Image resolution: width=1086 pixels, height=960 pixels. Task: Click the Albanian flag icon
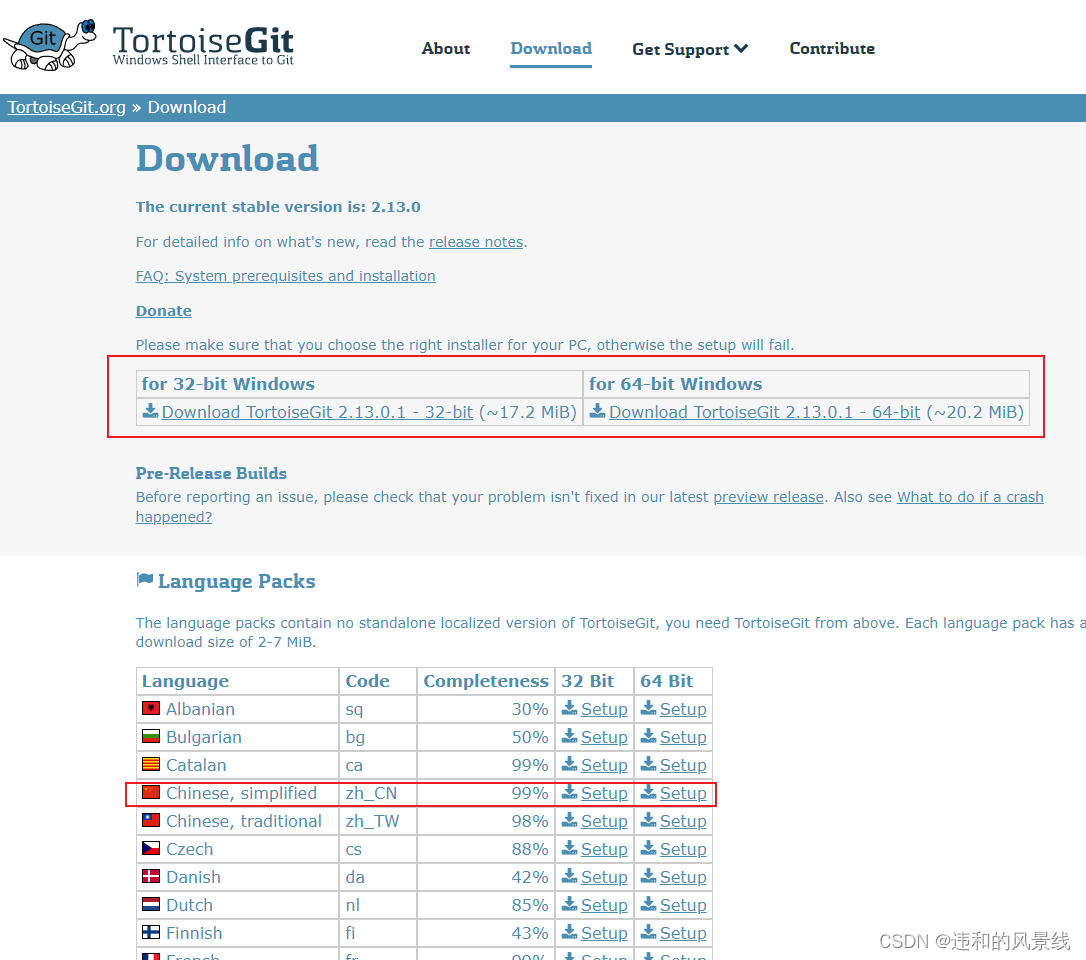151,709
